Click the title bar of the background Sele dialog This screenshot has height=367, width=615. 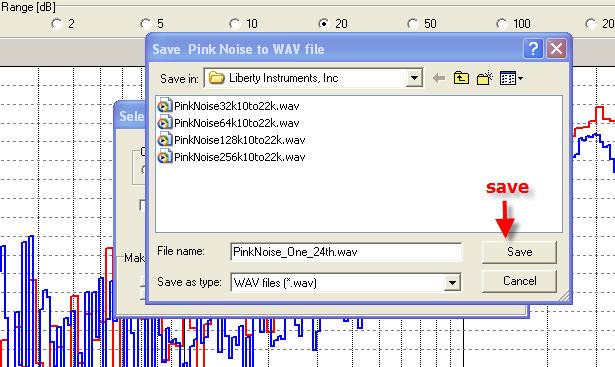[130, 116]
